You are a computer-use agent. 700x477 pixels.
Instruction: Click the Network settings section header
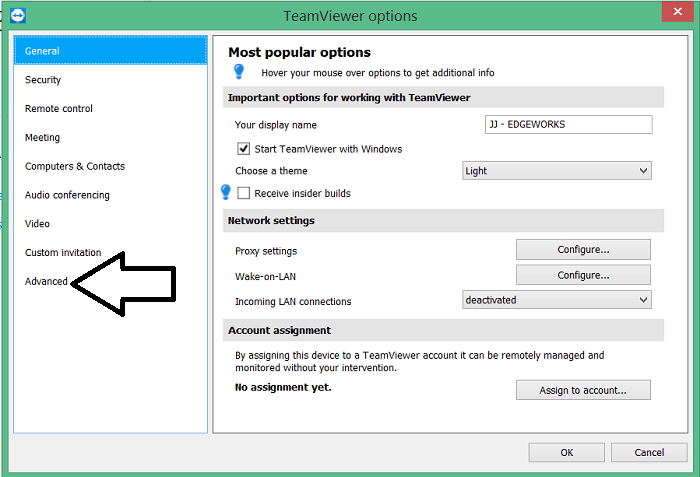[443, 221]
